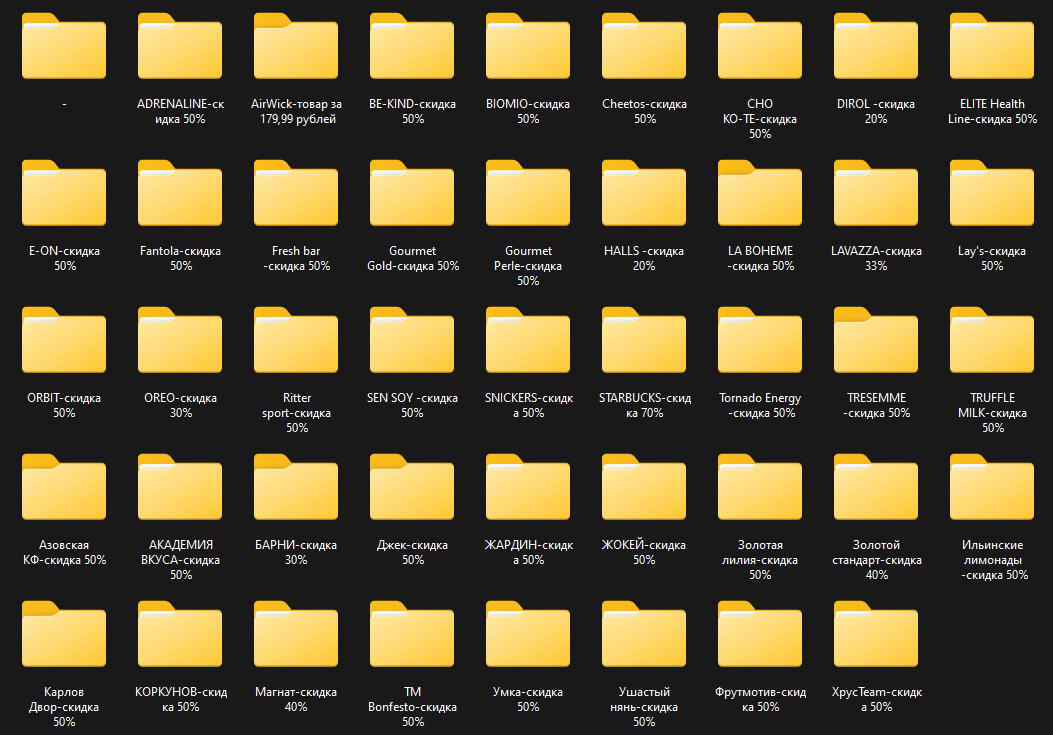Image resolution: width=1053 pixels, height=735 pixels.
Task: Select the DIROL -скидка 20% folder
Action: [876, 46]
